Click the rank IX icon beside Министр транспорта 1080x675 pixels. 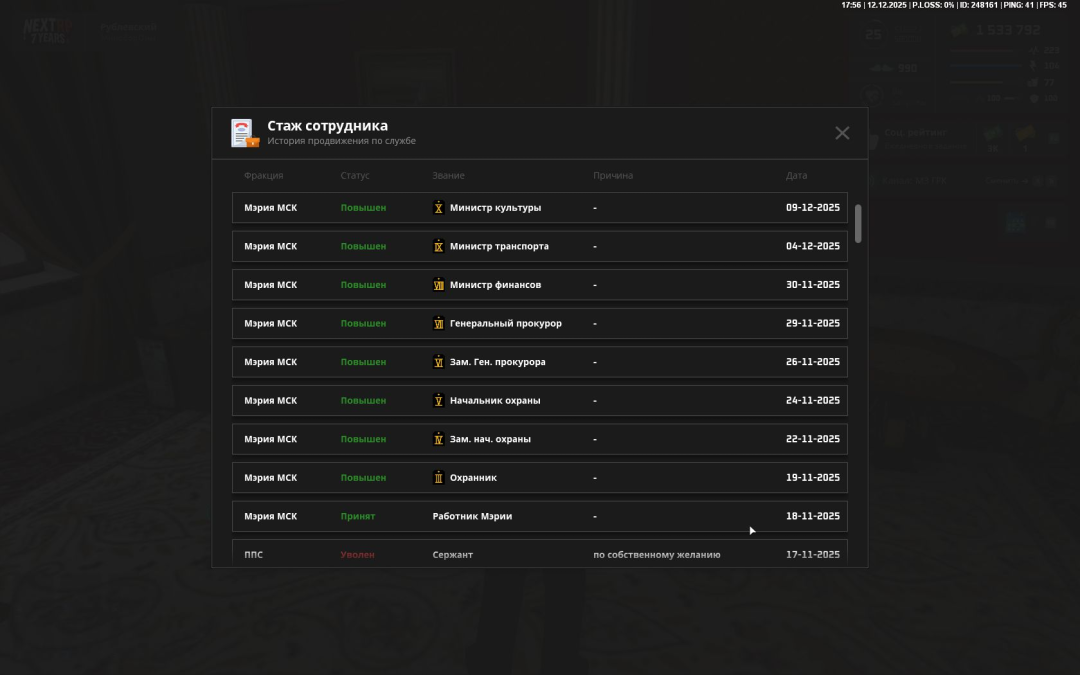(438, 246)
